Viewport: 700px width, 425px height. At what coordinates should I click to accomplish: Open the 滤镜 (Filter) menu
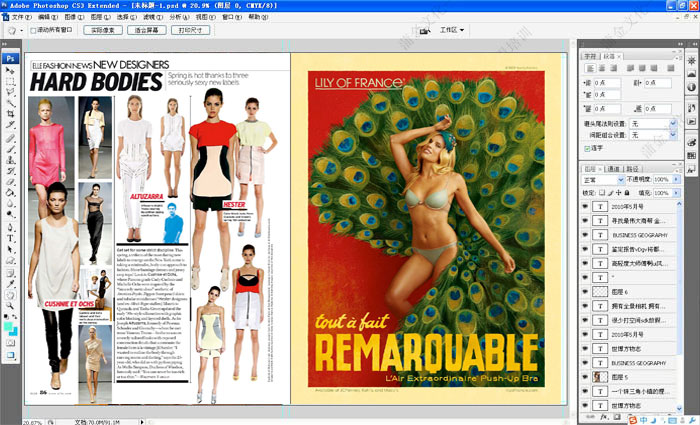point(153,17)
